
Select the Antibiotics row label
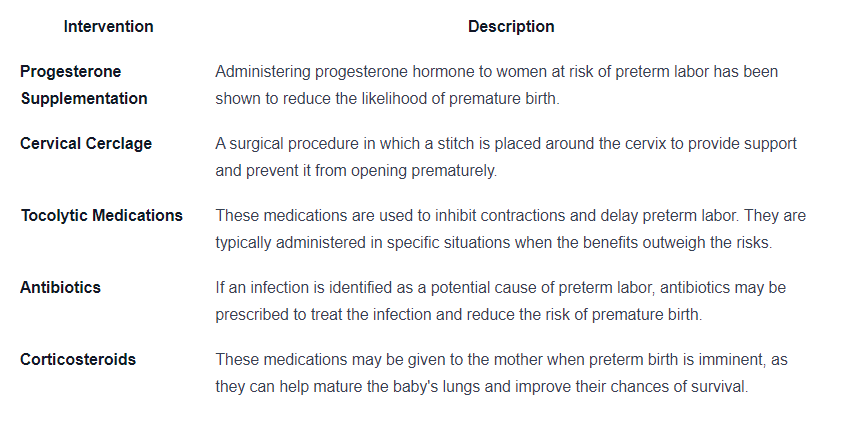[60, 287]
